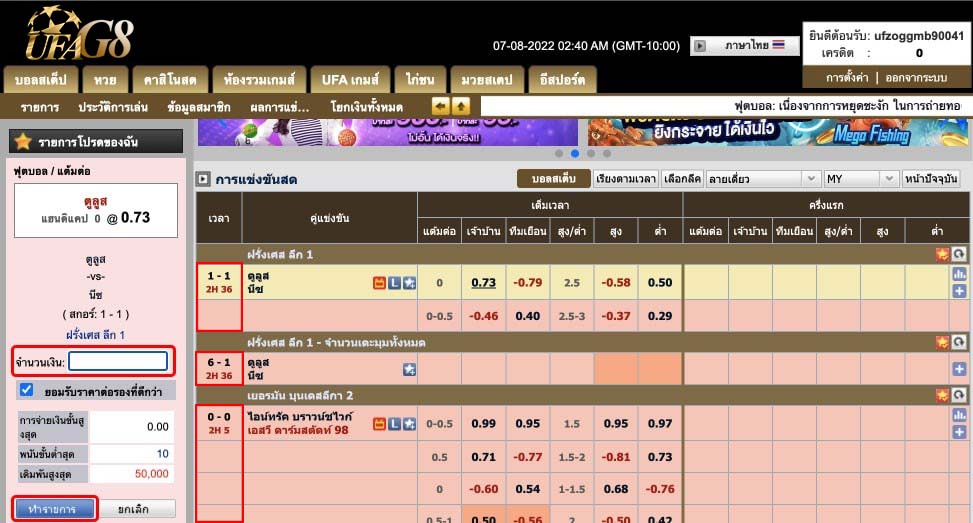Select the third banner carousel dot
The height and width of the screenshot is (523, 973).
coord(591,153)
